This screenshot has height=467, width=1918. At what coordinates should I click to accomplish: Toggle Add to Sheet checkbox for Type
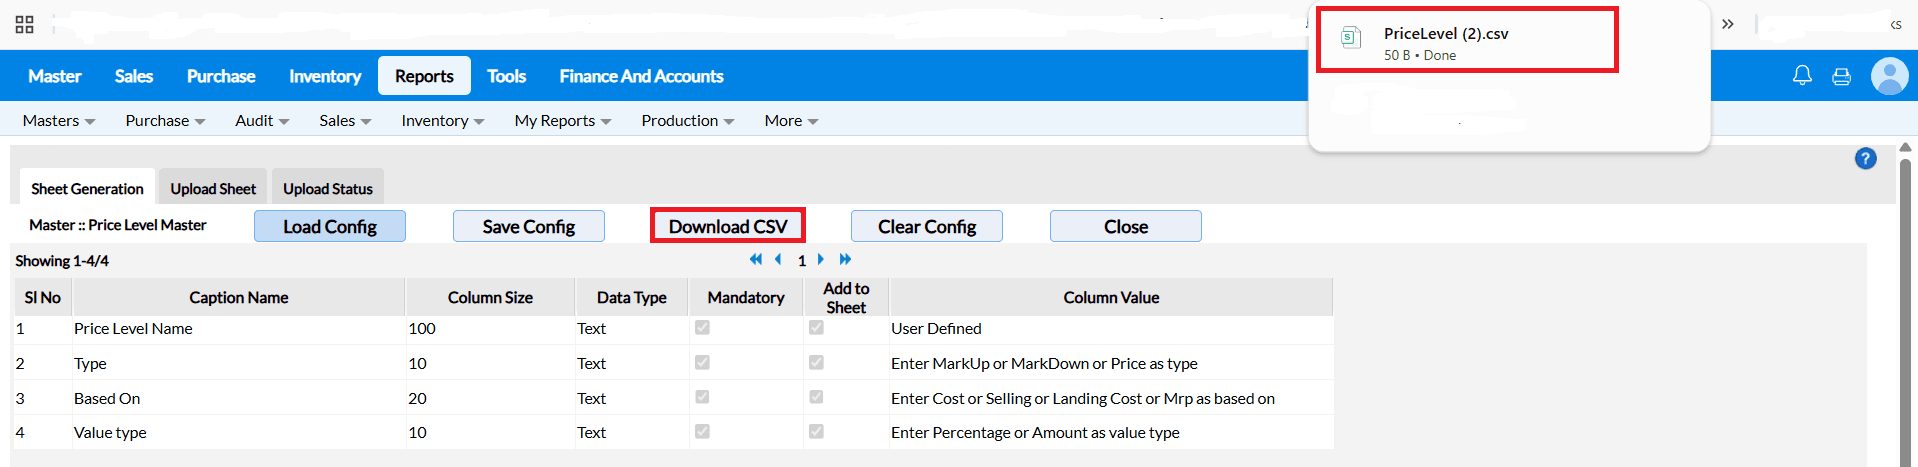816,363
